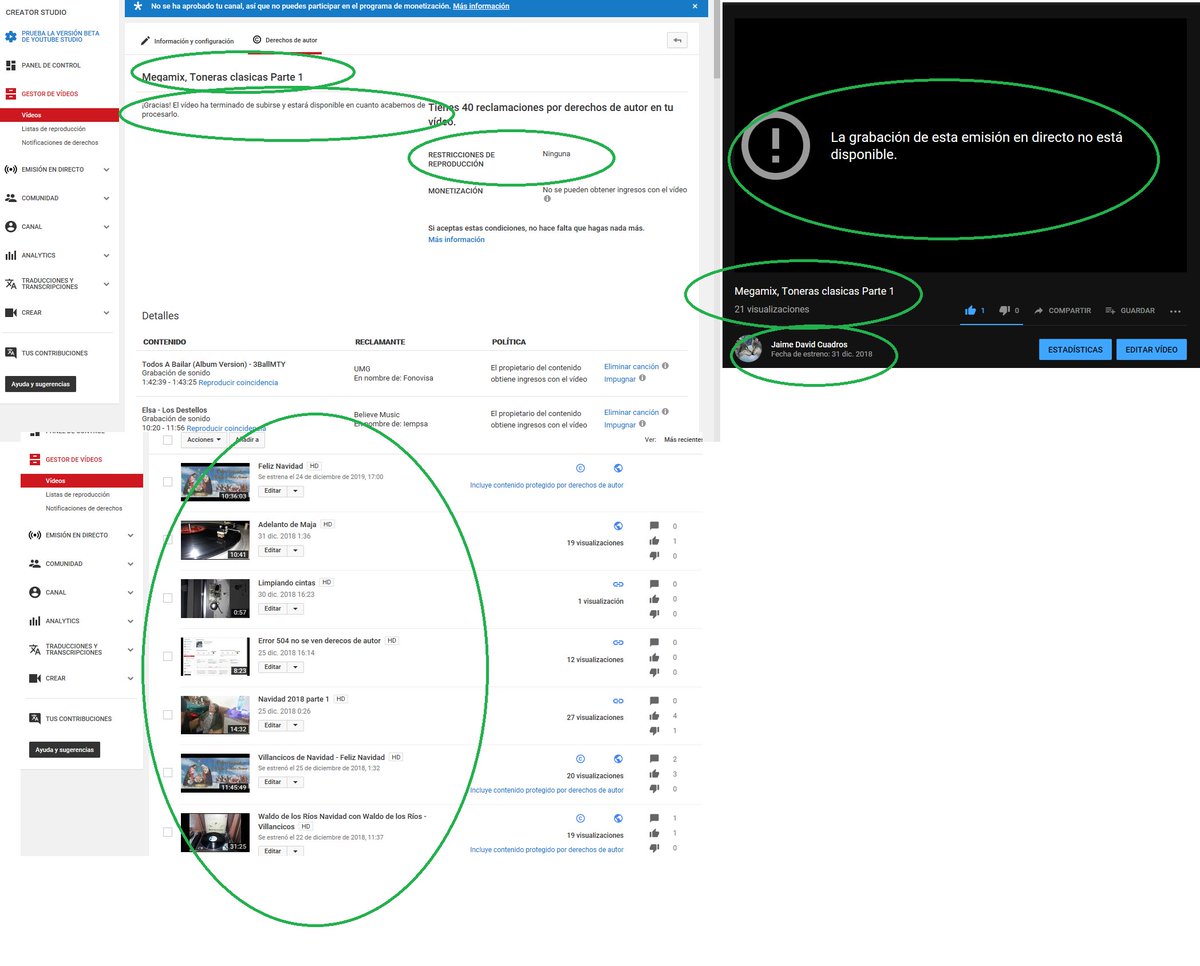The image size is (1200, 966).
Task: Click the likes thumbs-up icon on Navidad 2018 parte 1
Action: point(654,716)
